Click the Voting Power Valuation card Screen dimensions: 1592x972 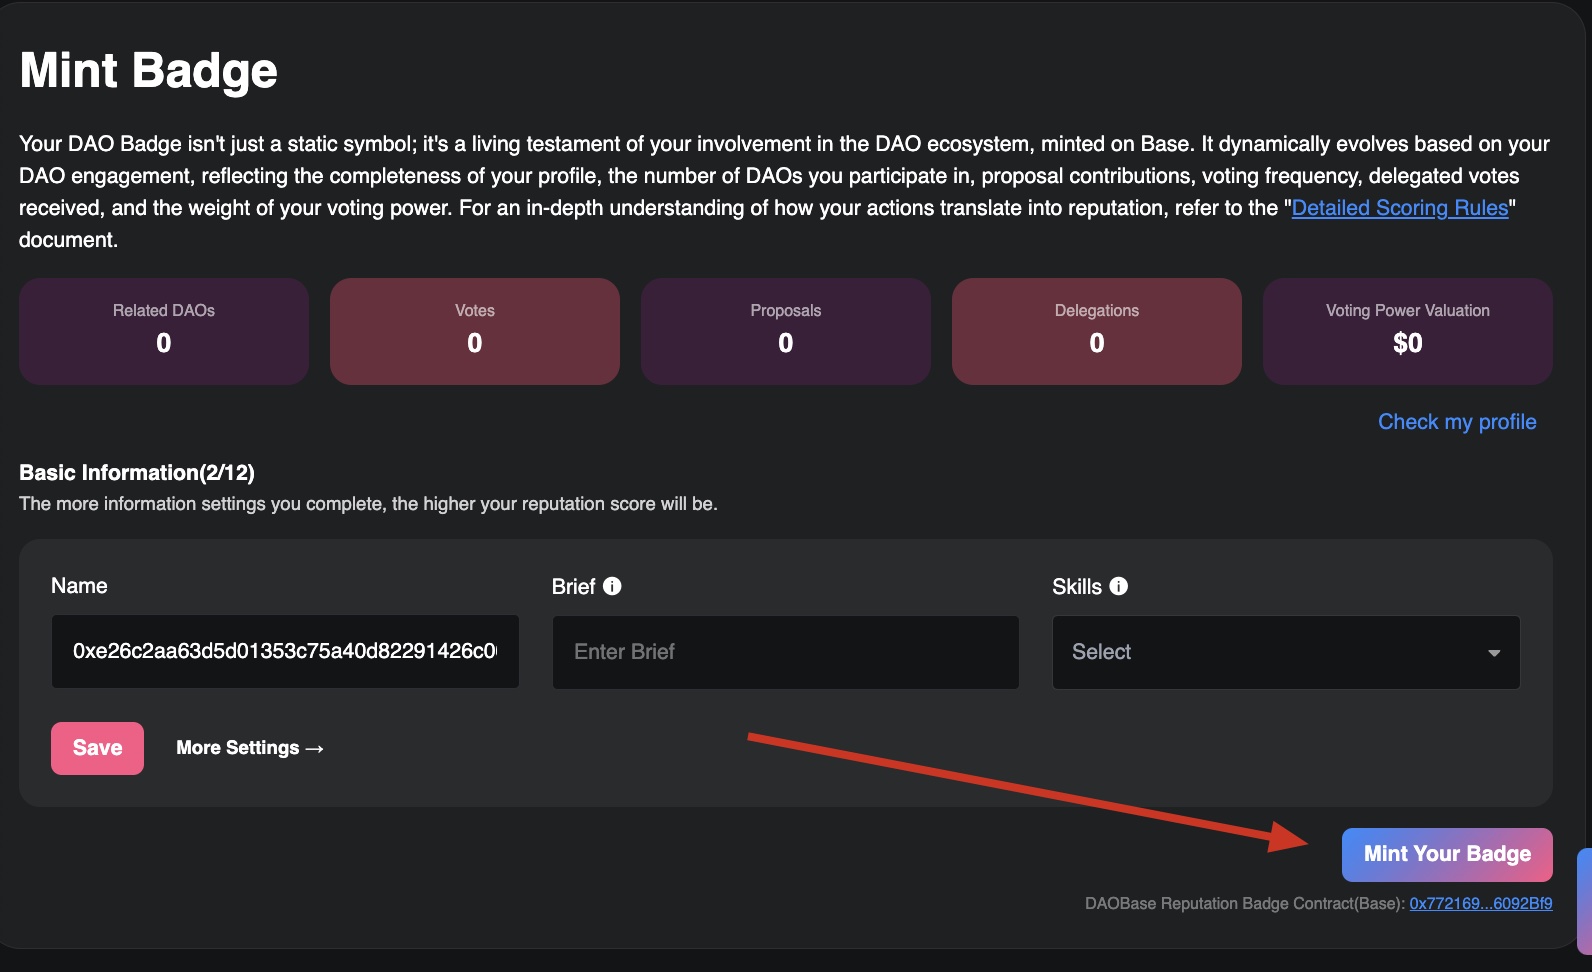[1408, 331]
